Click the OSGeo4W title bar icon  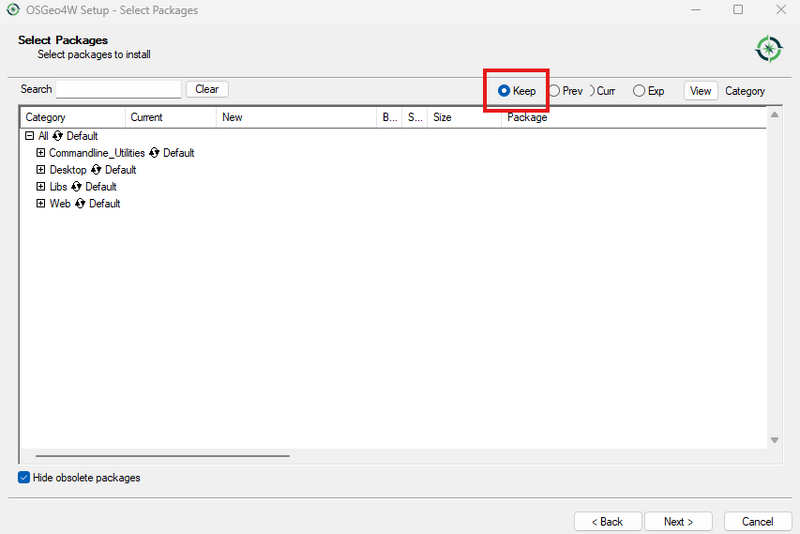pyautogui.click(x=11, y=10)
